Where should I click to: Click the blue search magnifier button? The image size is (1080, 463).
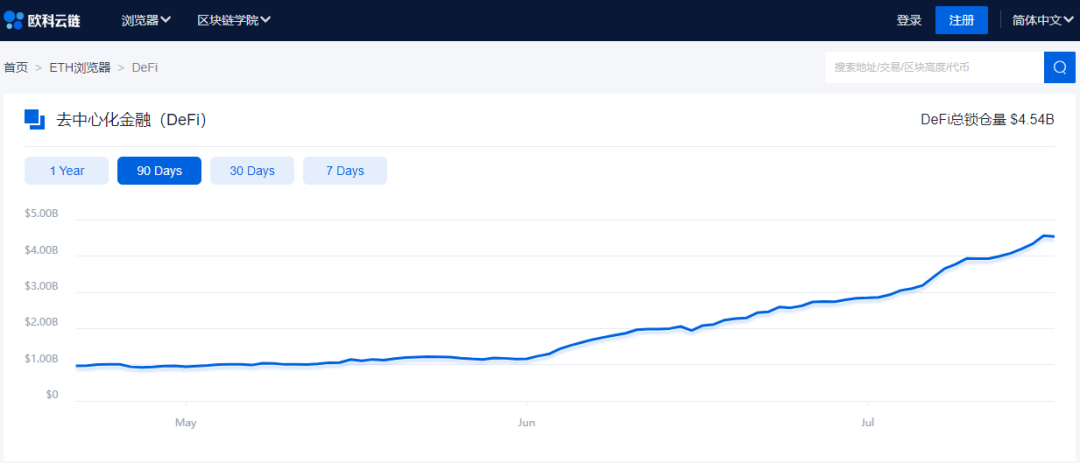(x=1060, y=68)
